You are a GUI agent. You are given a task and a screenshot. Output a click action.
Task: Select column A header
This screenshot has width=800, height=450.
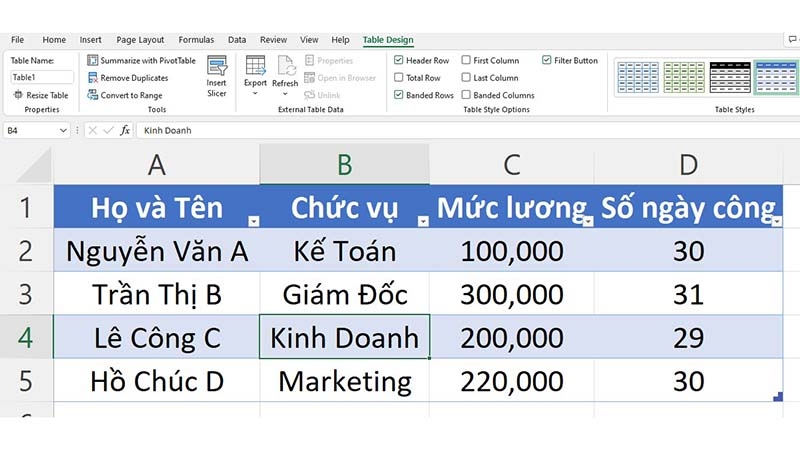157,165
